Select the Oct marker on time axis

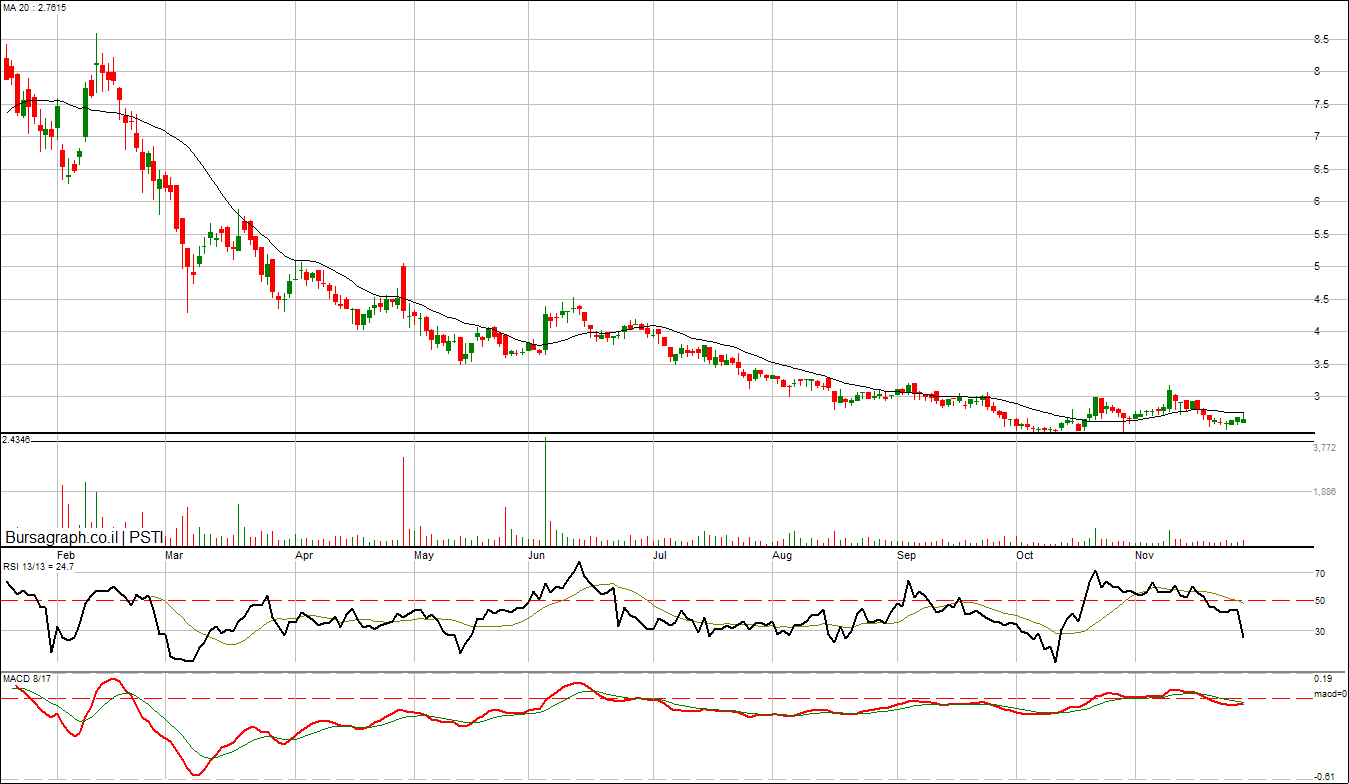[1024, 554]
